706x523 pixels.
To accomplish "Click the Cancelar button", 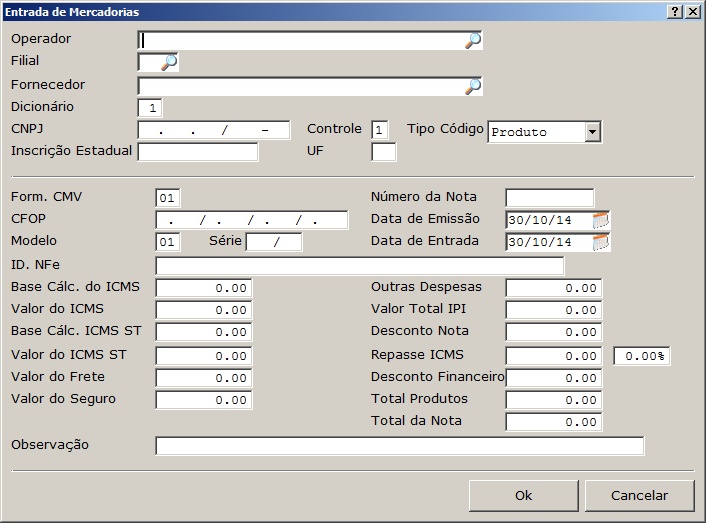I will point(639,495).
